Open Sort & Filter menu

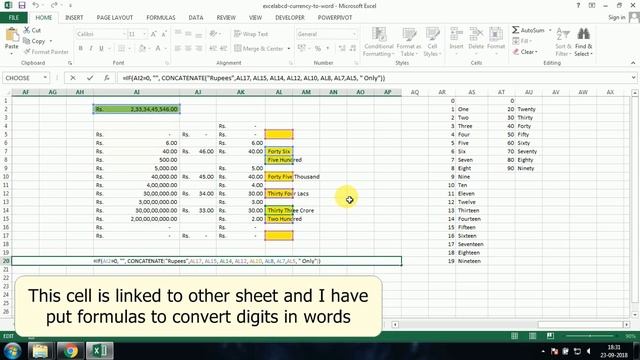click(x=563, y=42)
